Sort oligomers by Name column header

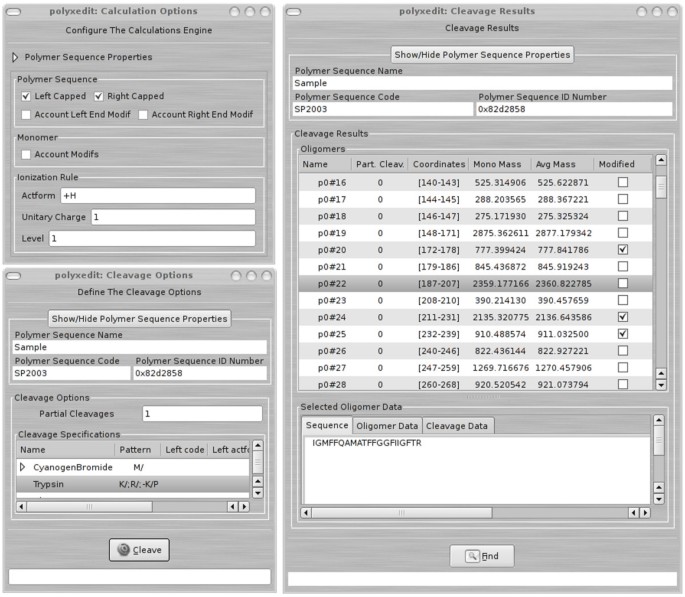tap(325, 164)
